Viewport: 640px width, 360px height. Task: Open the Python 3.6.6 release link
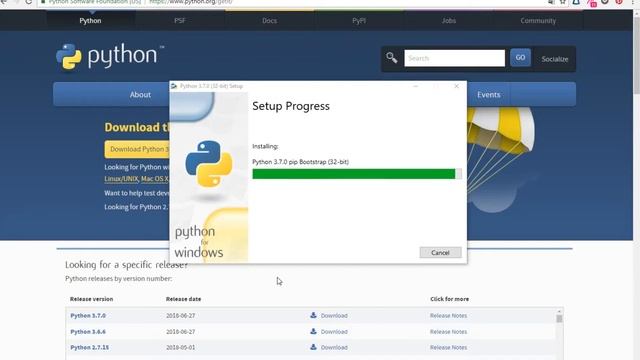pos(88,331)
